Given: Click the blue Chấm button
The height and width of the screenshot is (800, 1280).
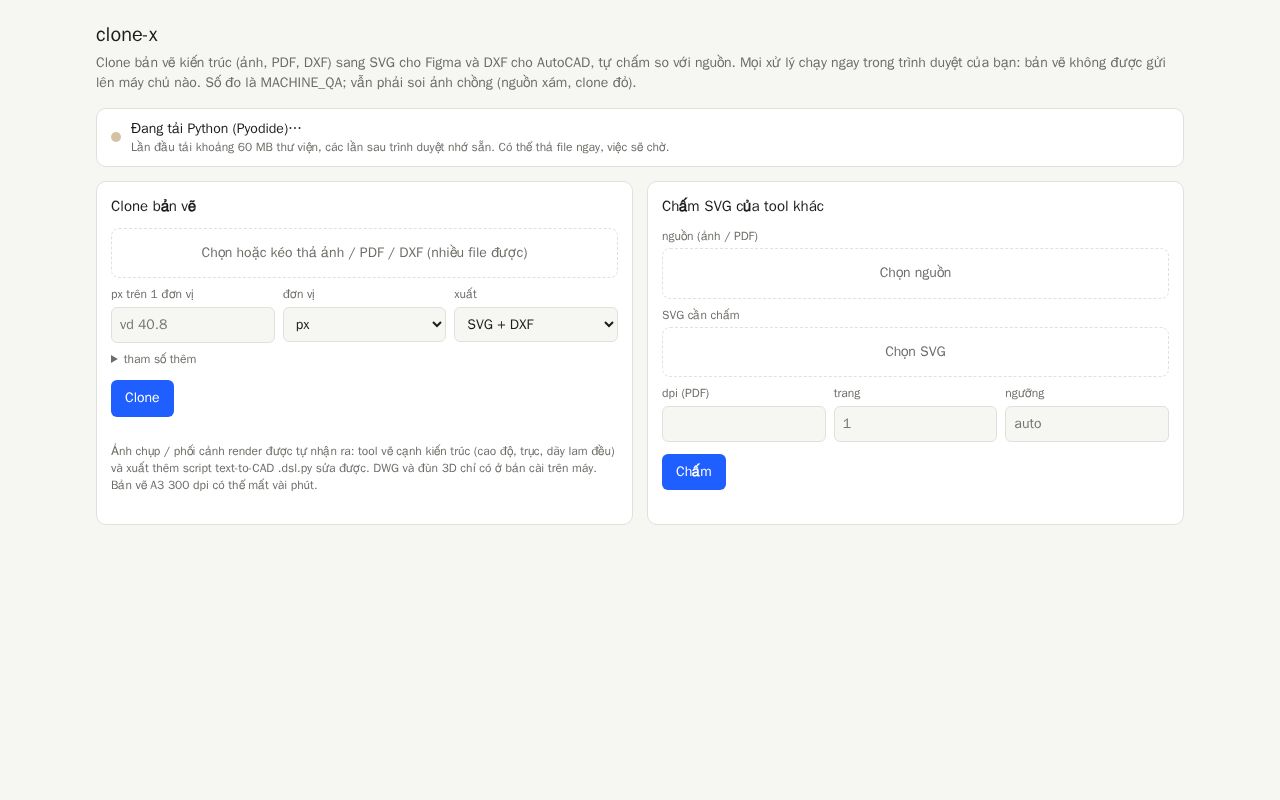Looking at the screenshot, I should coord(694,472).
